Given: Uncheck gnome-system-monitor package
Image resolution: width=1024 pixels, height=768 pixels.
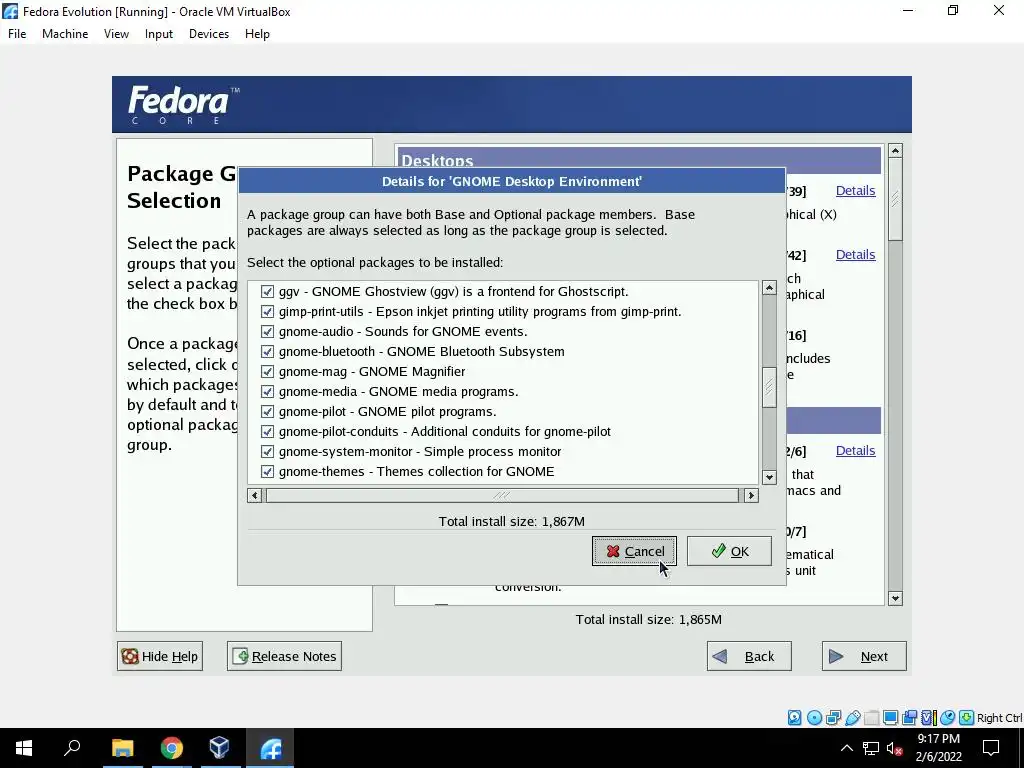Looking at the screenshot, I should pyautogui.click(x=267, y=451).
